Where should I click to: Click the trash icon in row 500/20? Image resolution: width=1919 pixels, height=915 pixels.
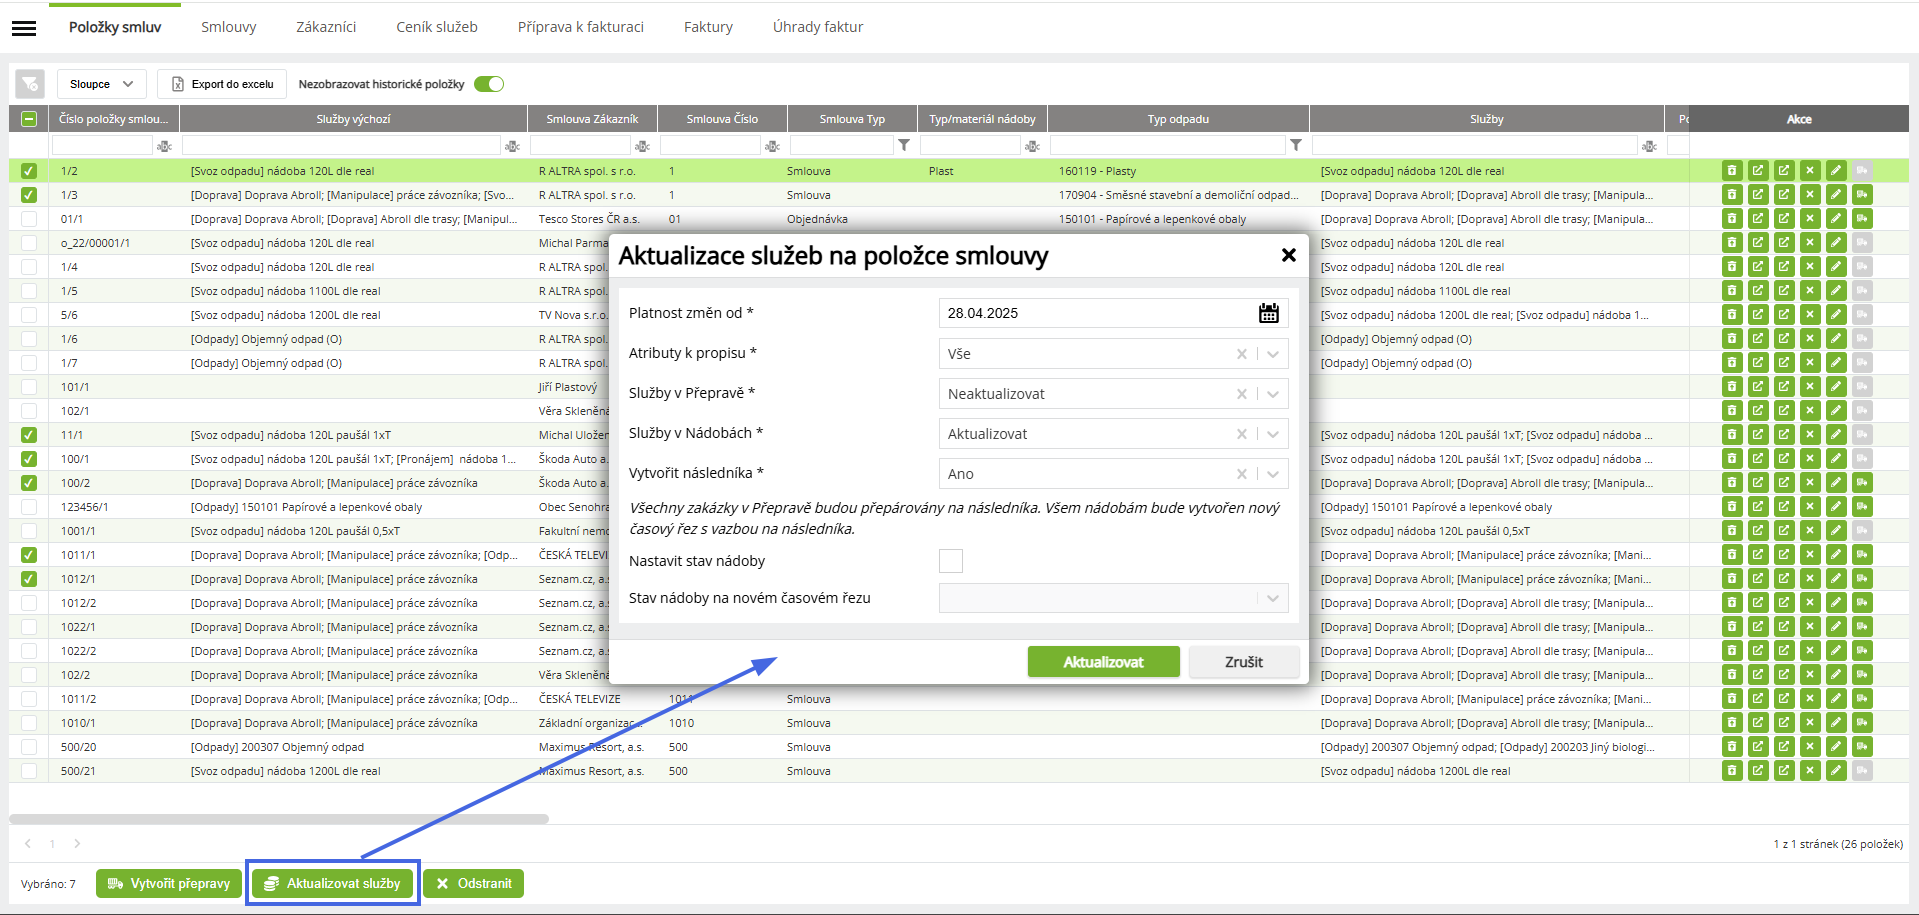click(x=1732, y=747)
